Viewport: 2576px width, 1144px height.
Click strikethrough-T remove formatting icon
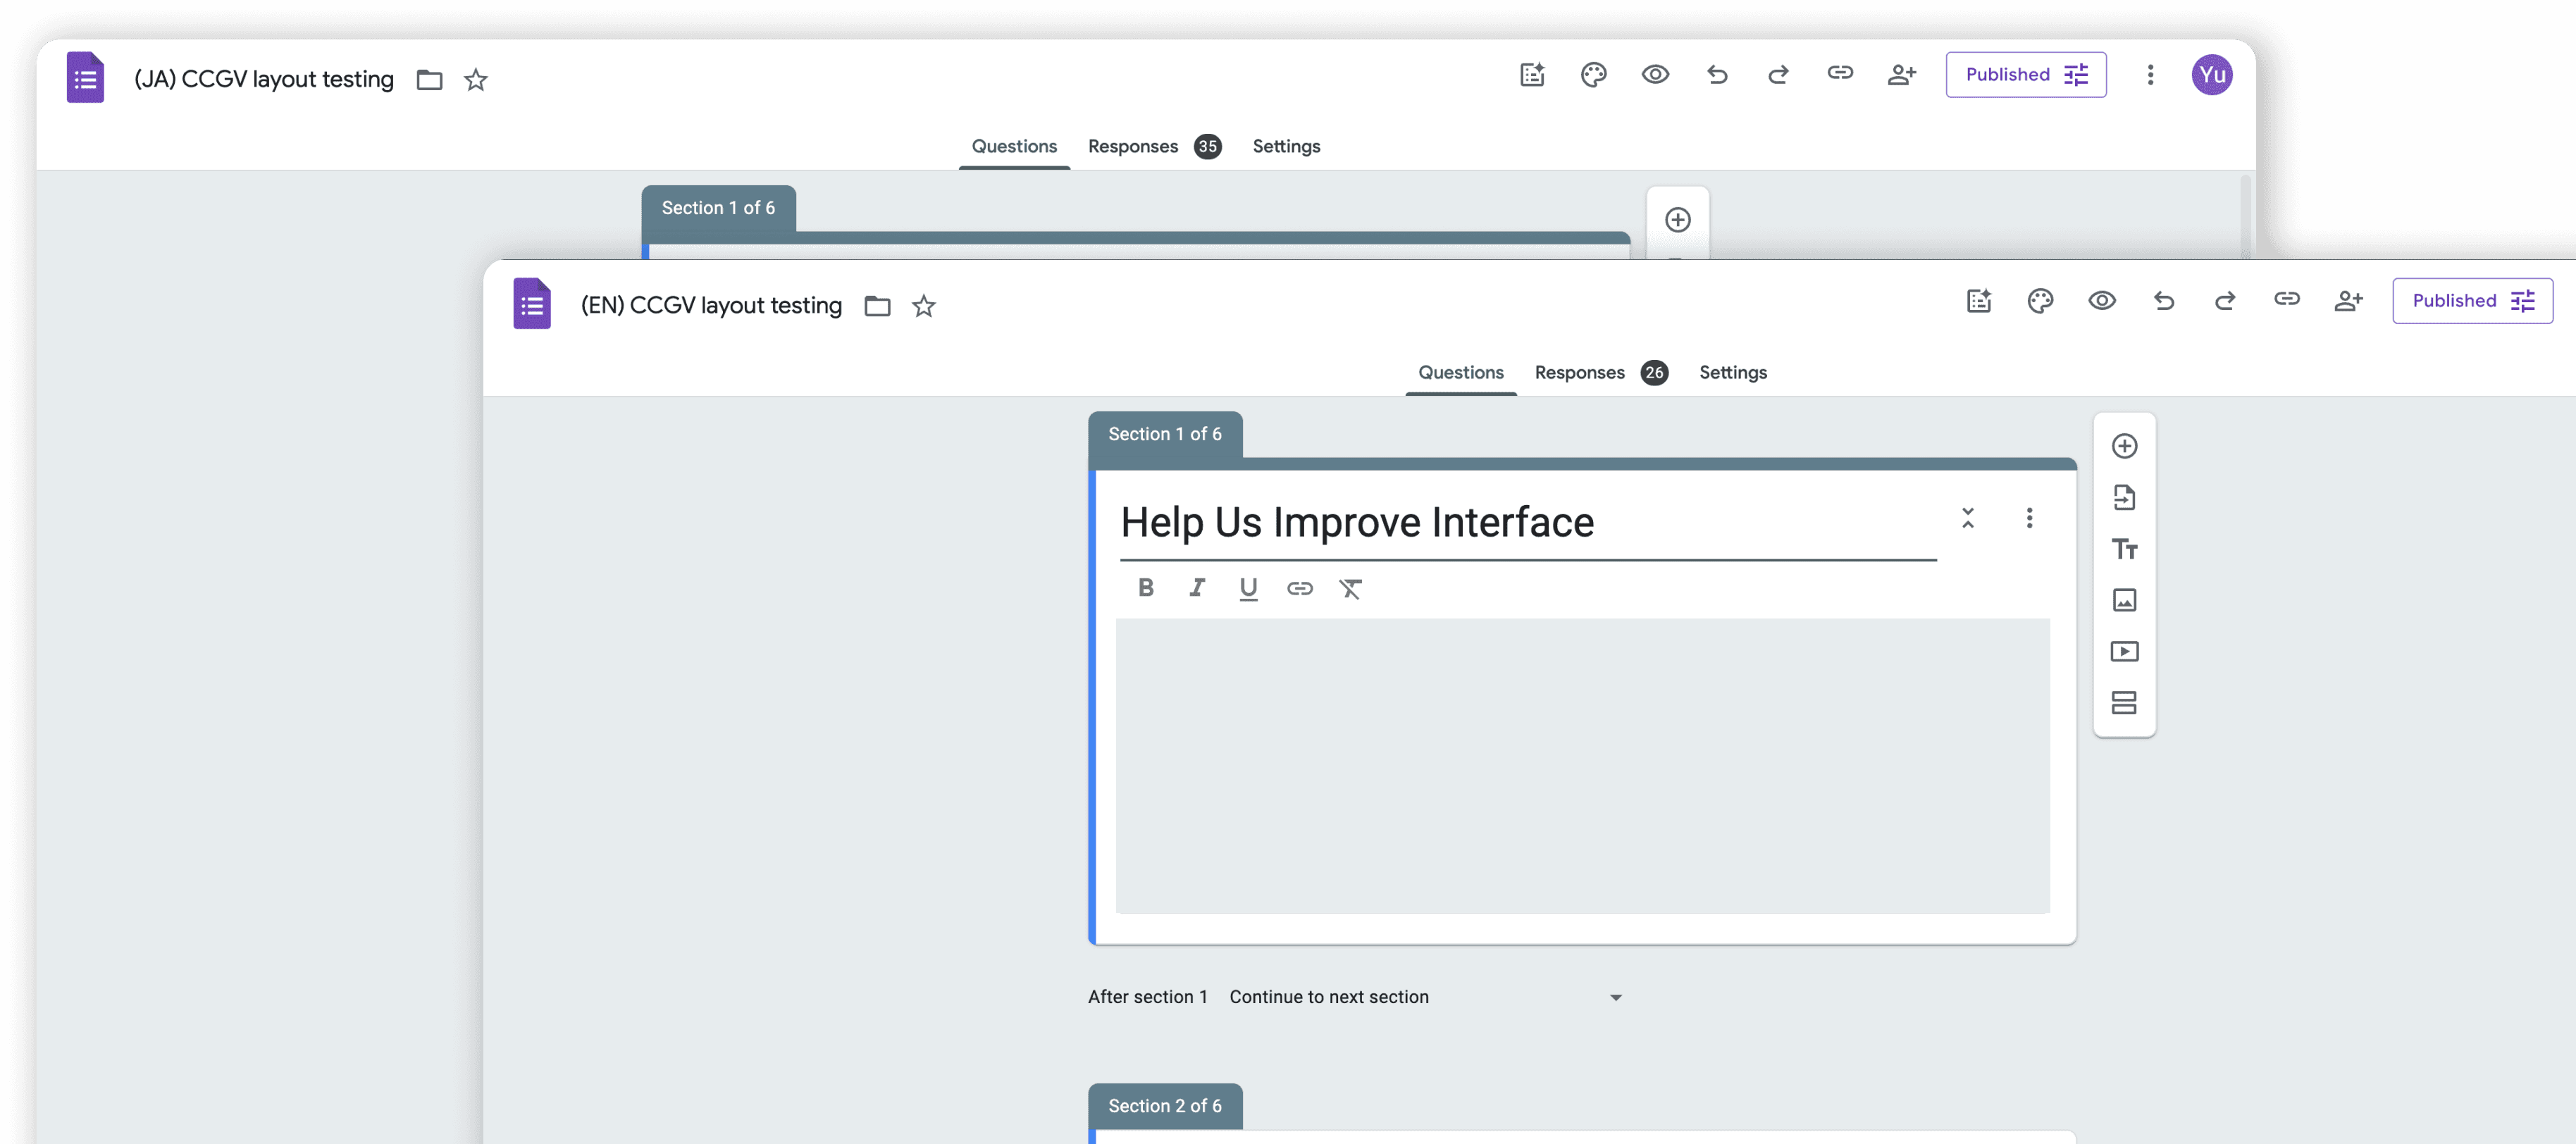[1350, 588]
